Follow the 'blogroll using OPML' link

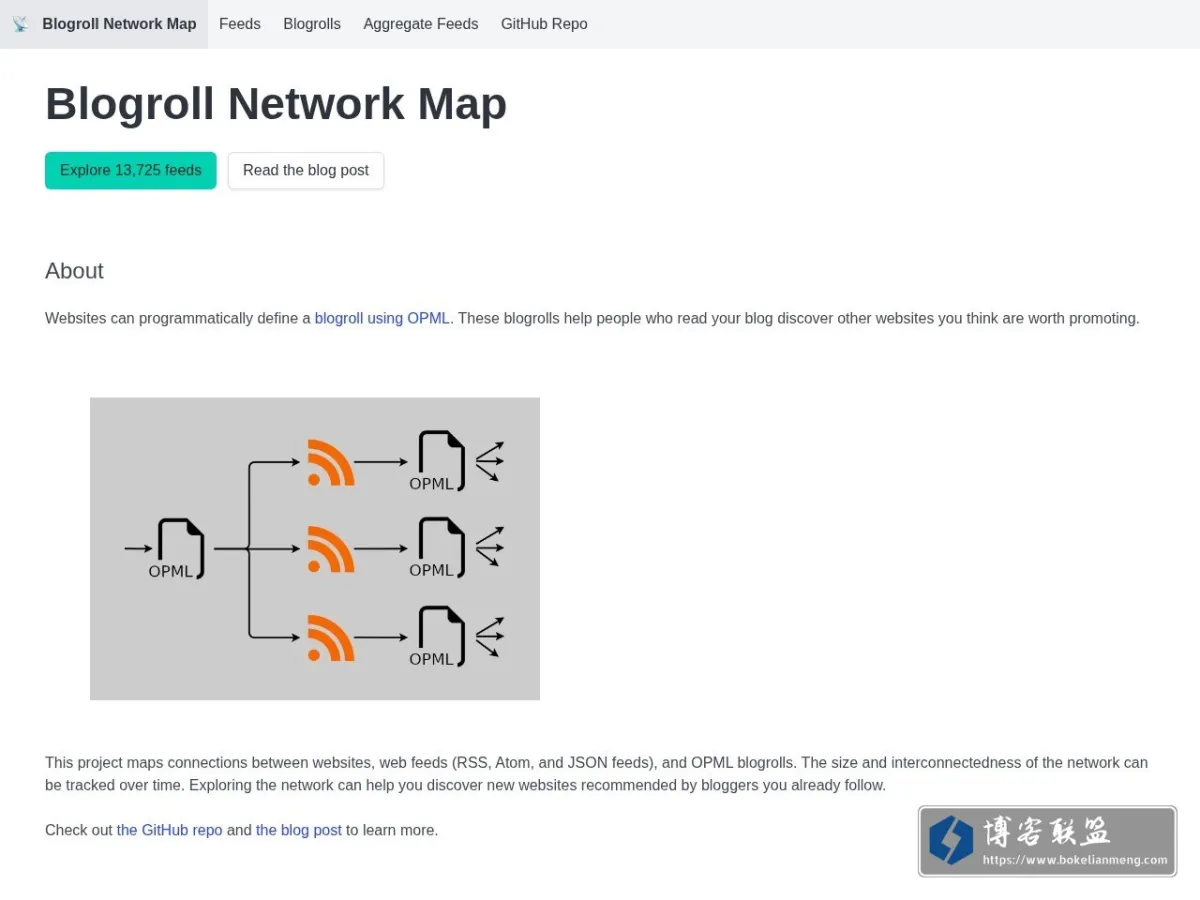pyautogui.click(x=382, y=318)
